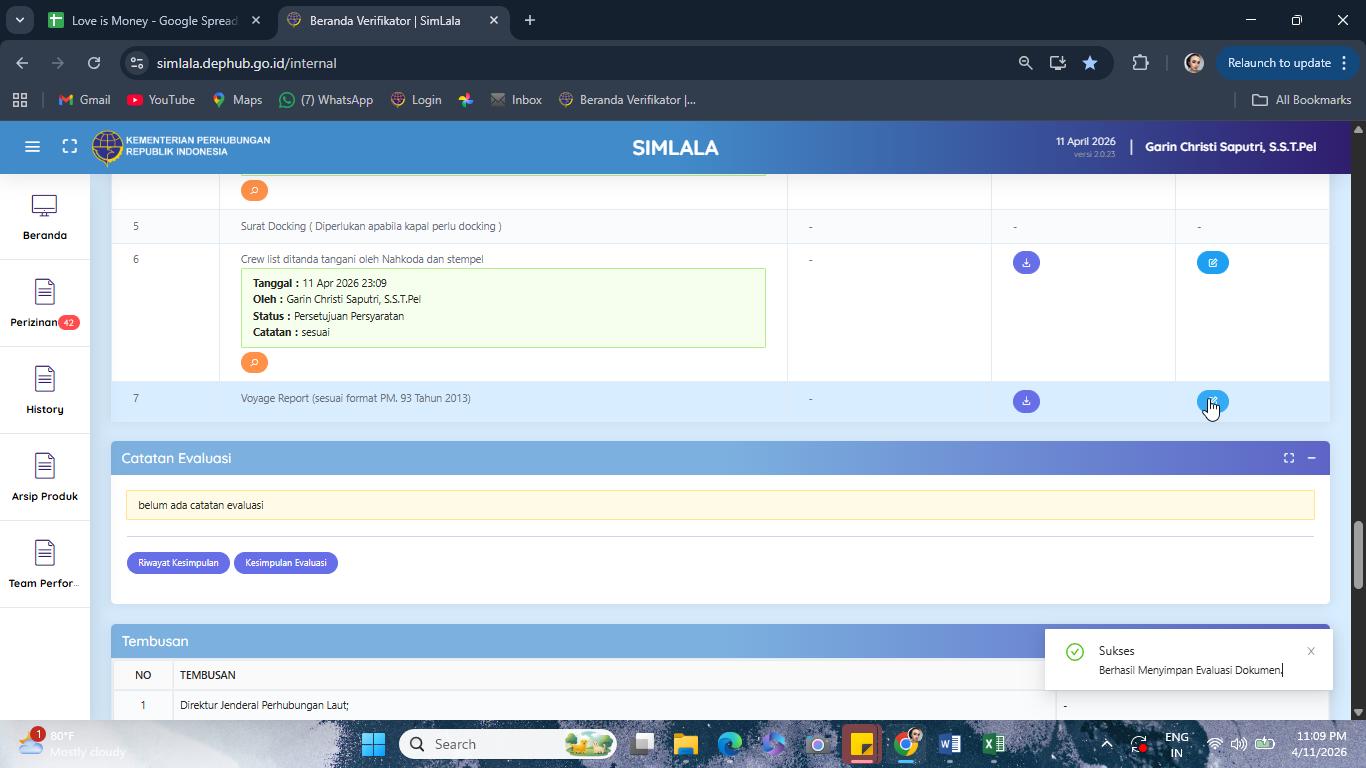
Task: Click orange search icon under Crew list note
Action: (254, 362)
